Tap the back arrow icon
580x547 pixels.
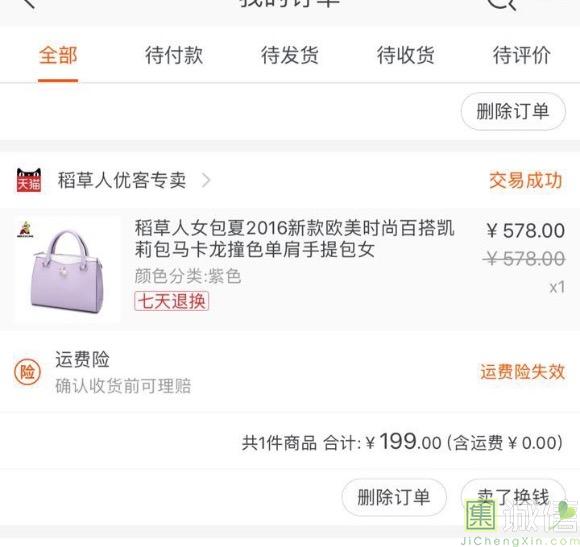pyautogui.click(x=29, y=3)
